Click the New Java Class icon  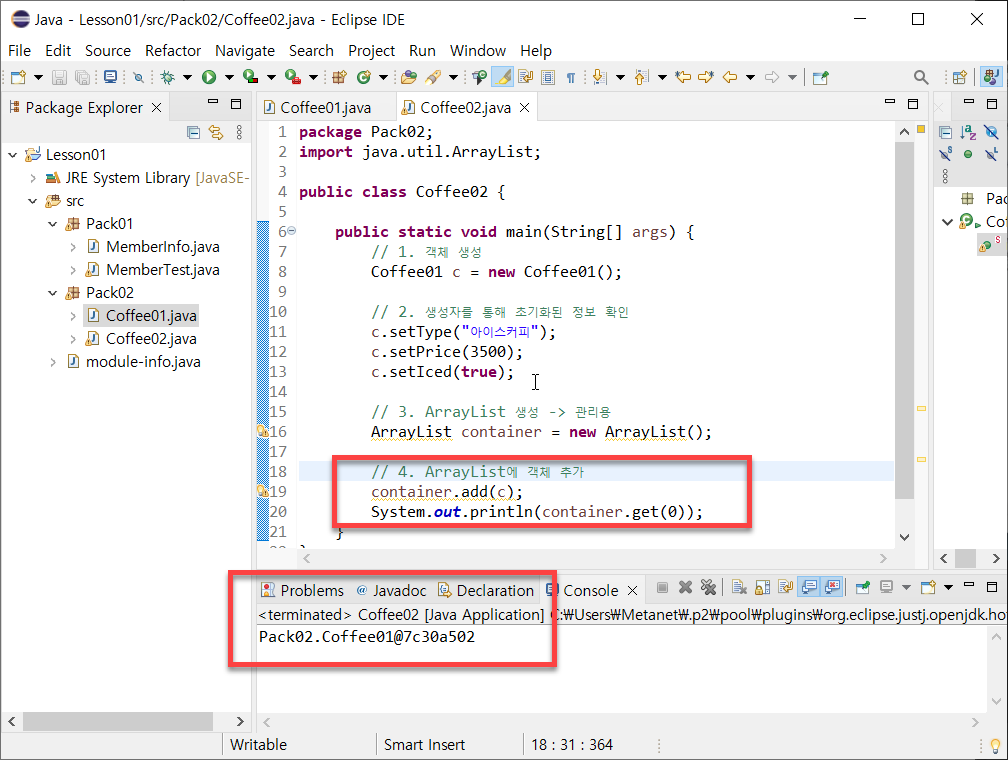364,77
